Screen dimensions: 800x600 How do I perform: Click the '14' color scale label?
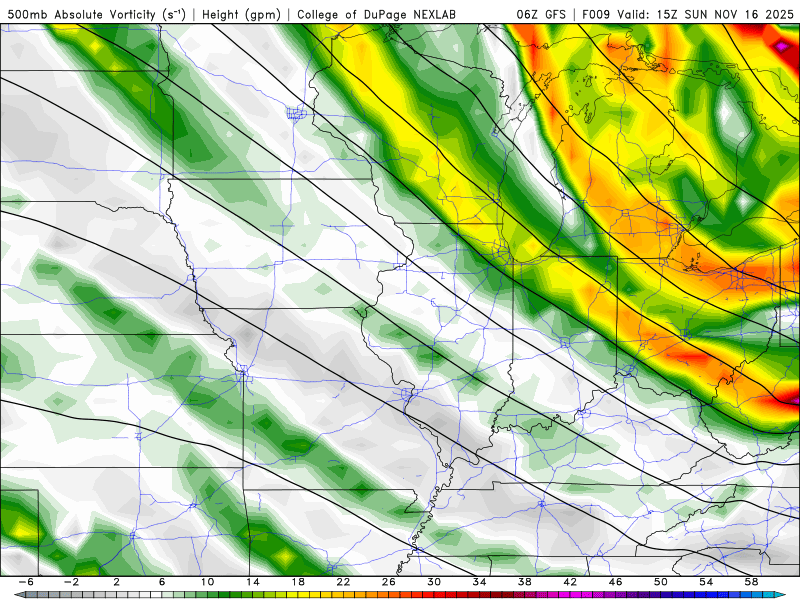coord(253,582)
